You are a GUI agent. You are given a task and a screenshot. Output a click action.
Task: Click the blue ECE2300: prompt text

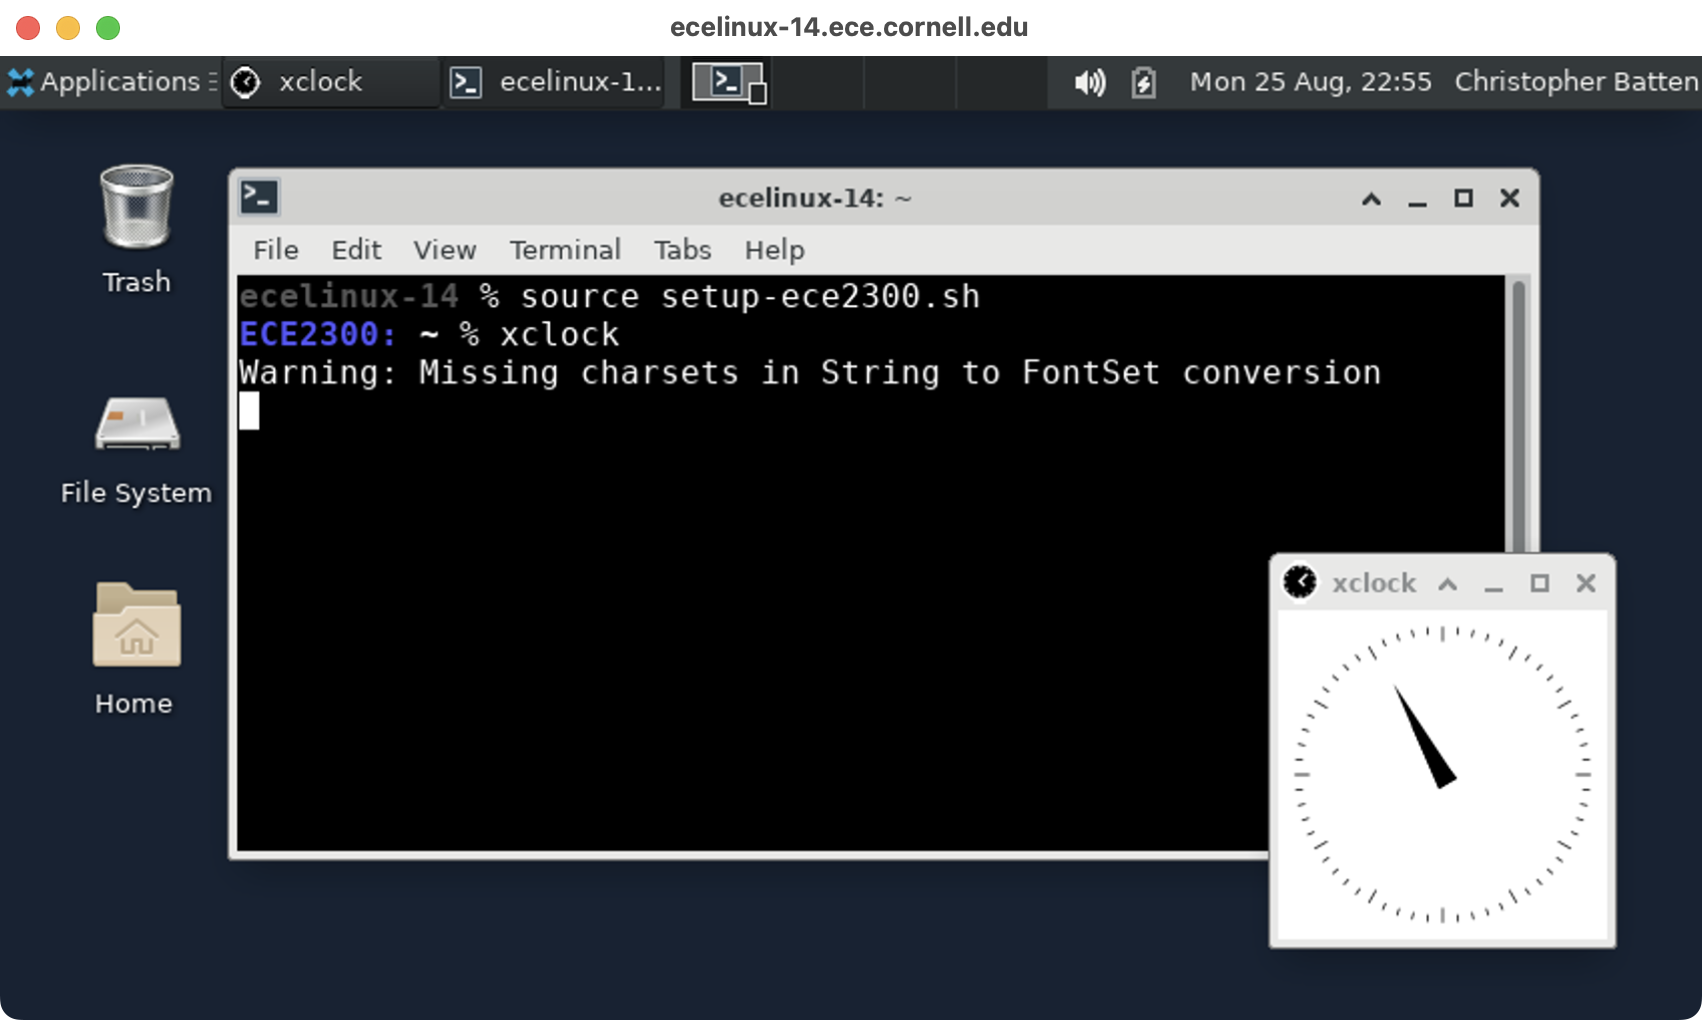click(318, 334)
